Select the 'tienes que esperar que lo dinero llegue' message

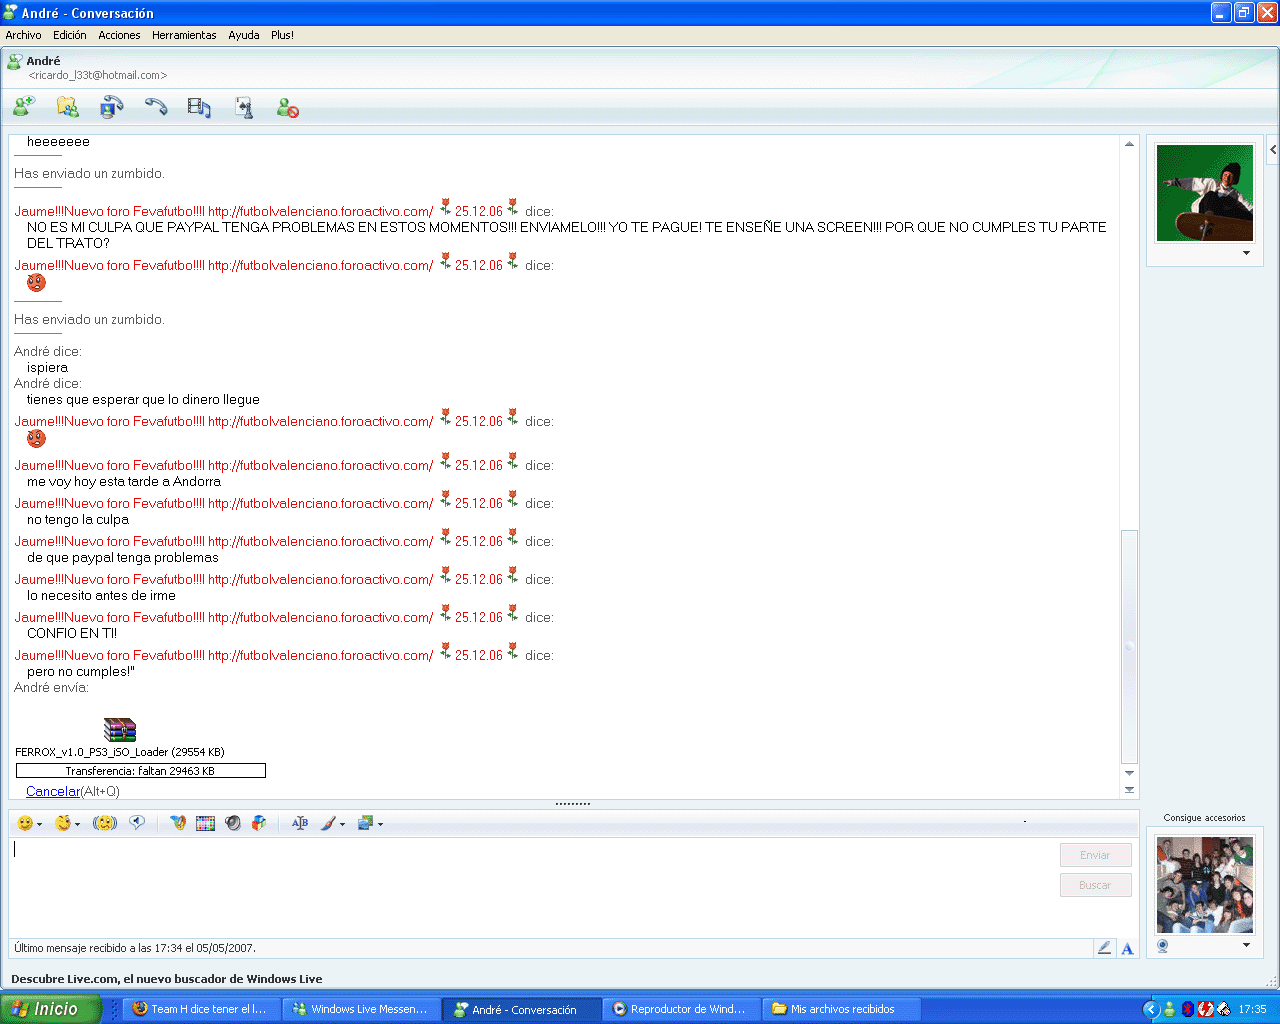pos(143,399)
